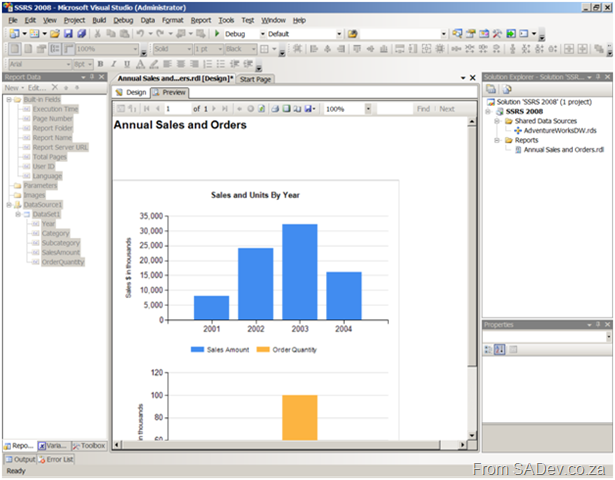The width and height of the screenshot is (615, 480).
Task: Collapse the Shared Data Sources folder
Action: click(x=497, y=121)
